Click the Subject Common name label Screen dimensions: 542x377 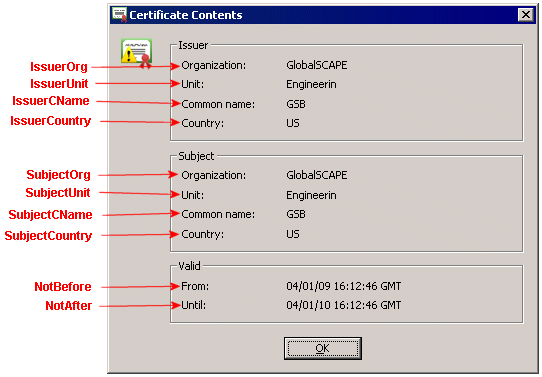coord(218,214)
